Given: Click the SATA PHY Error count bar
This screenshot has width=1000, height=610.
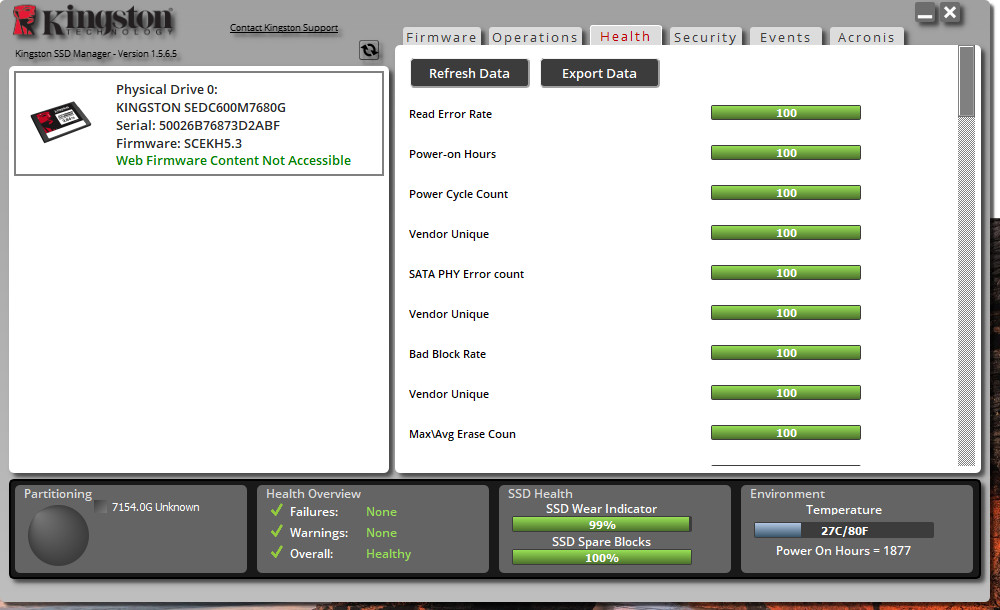Looking at the screenshot, I should coord(786,273).
